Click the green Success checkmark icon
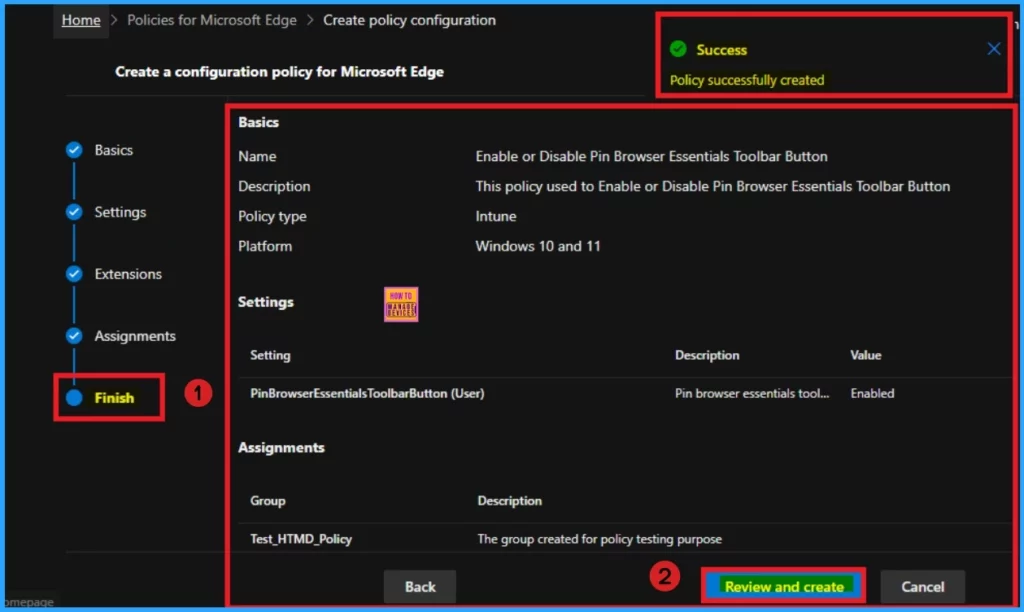The width and height of the screenshot is (1024, 612). point(678,49)
